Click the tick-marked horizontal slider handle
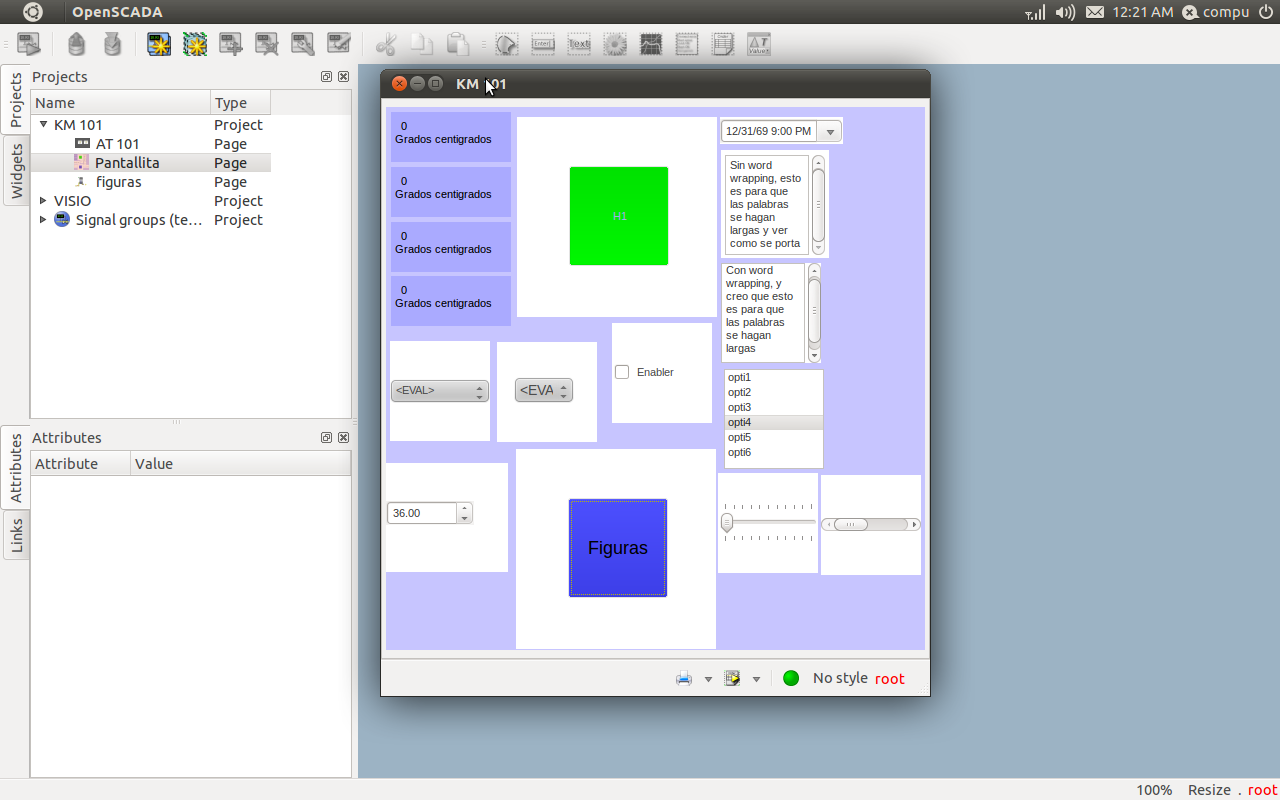 pos(727,522)
